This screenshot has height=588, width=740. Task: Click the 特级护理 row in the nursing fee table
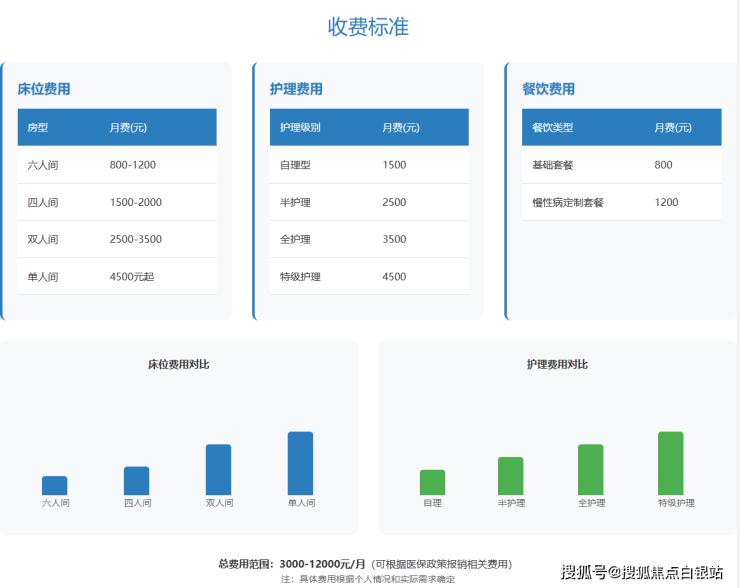368,277
